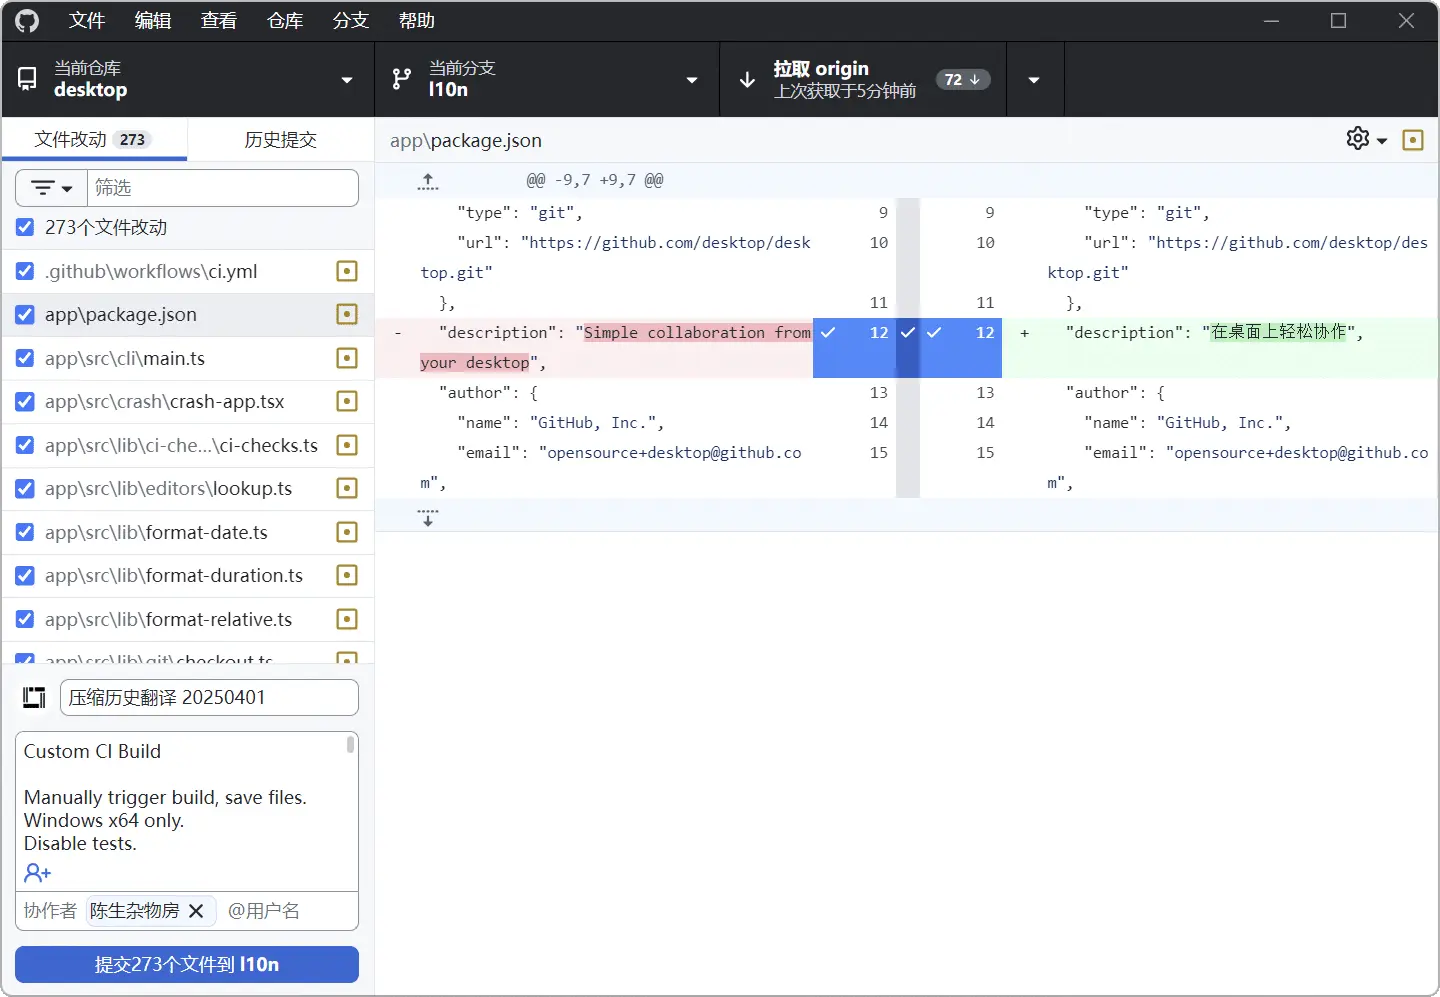Commit 273 files to l10n

tap(187, 965)
